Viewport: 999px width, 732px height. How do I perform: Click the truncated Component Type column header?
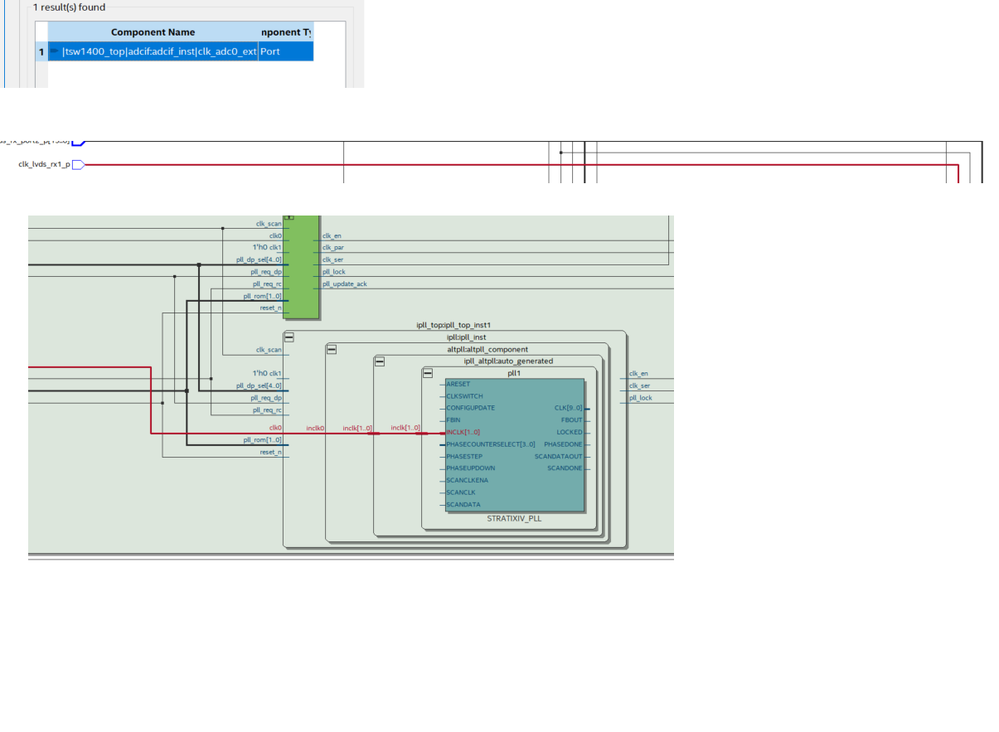(286, 32)
